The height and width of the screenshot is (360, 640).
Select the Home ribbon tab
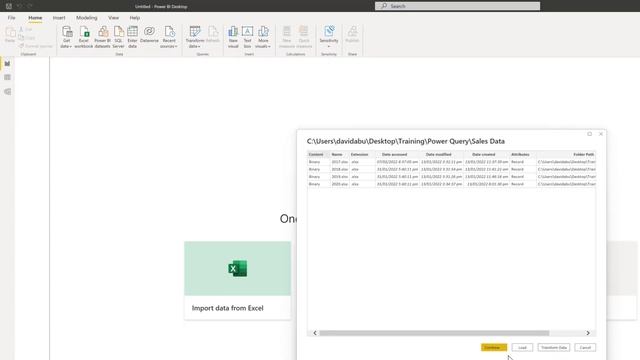pos(35,18)
